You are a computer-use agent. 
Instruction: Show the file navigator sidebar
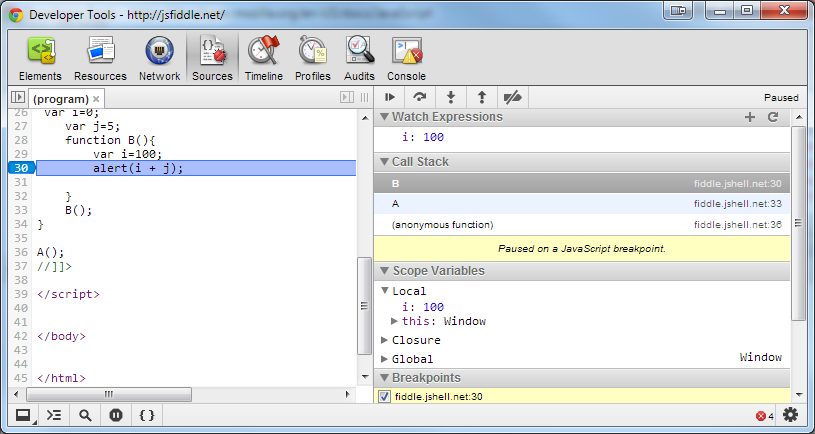click(18, 97)
